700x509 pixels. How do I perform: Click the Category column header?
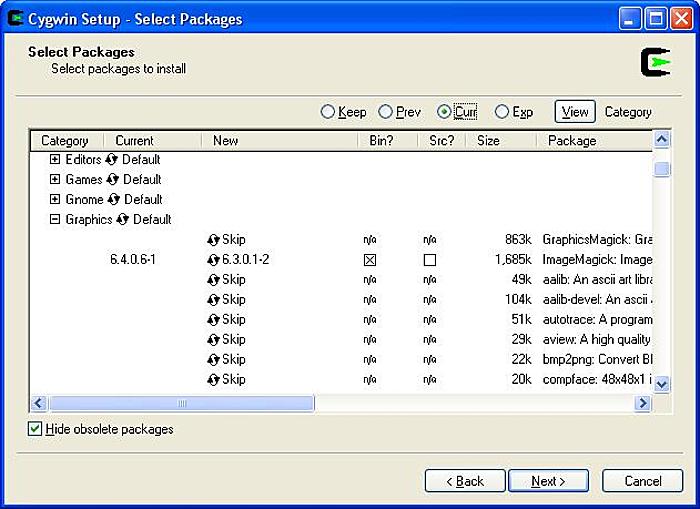tap(67, 141)
